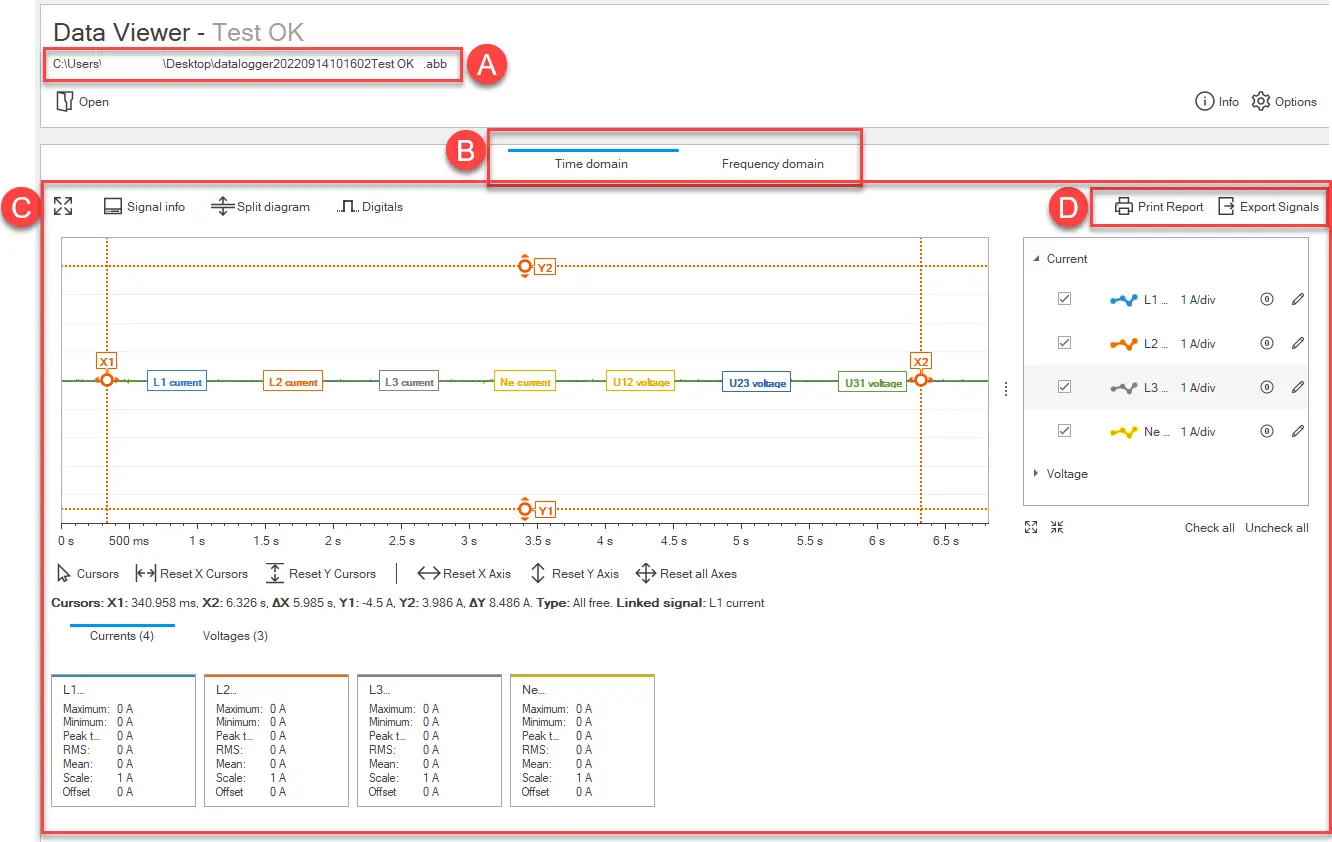Open the Options gear settings
This screenshot has height=842, width=1332.
point(1261,102)
